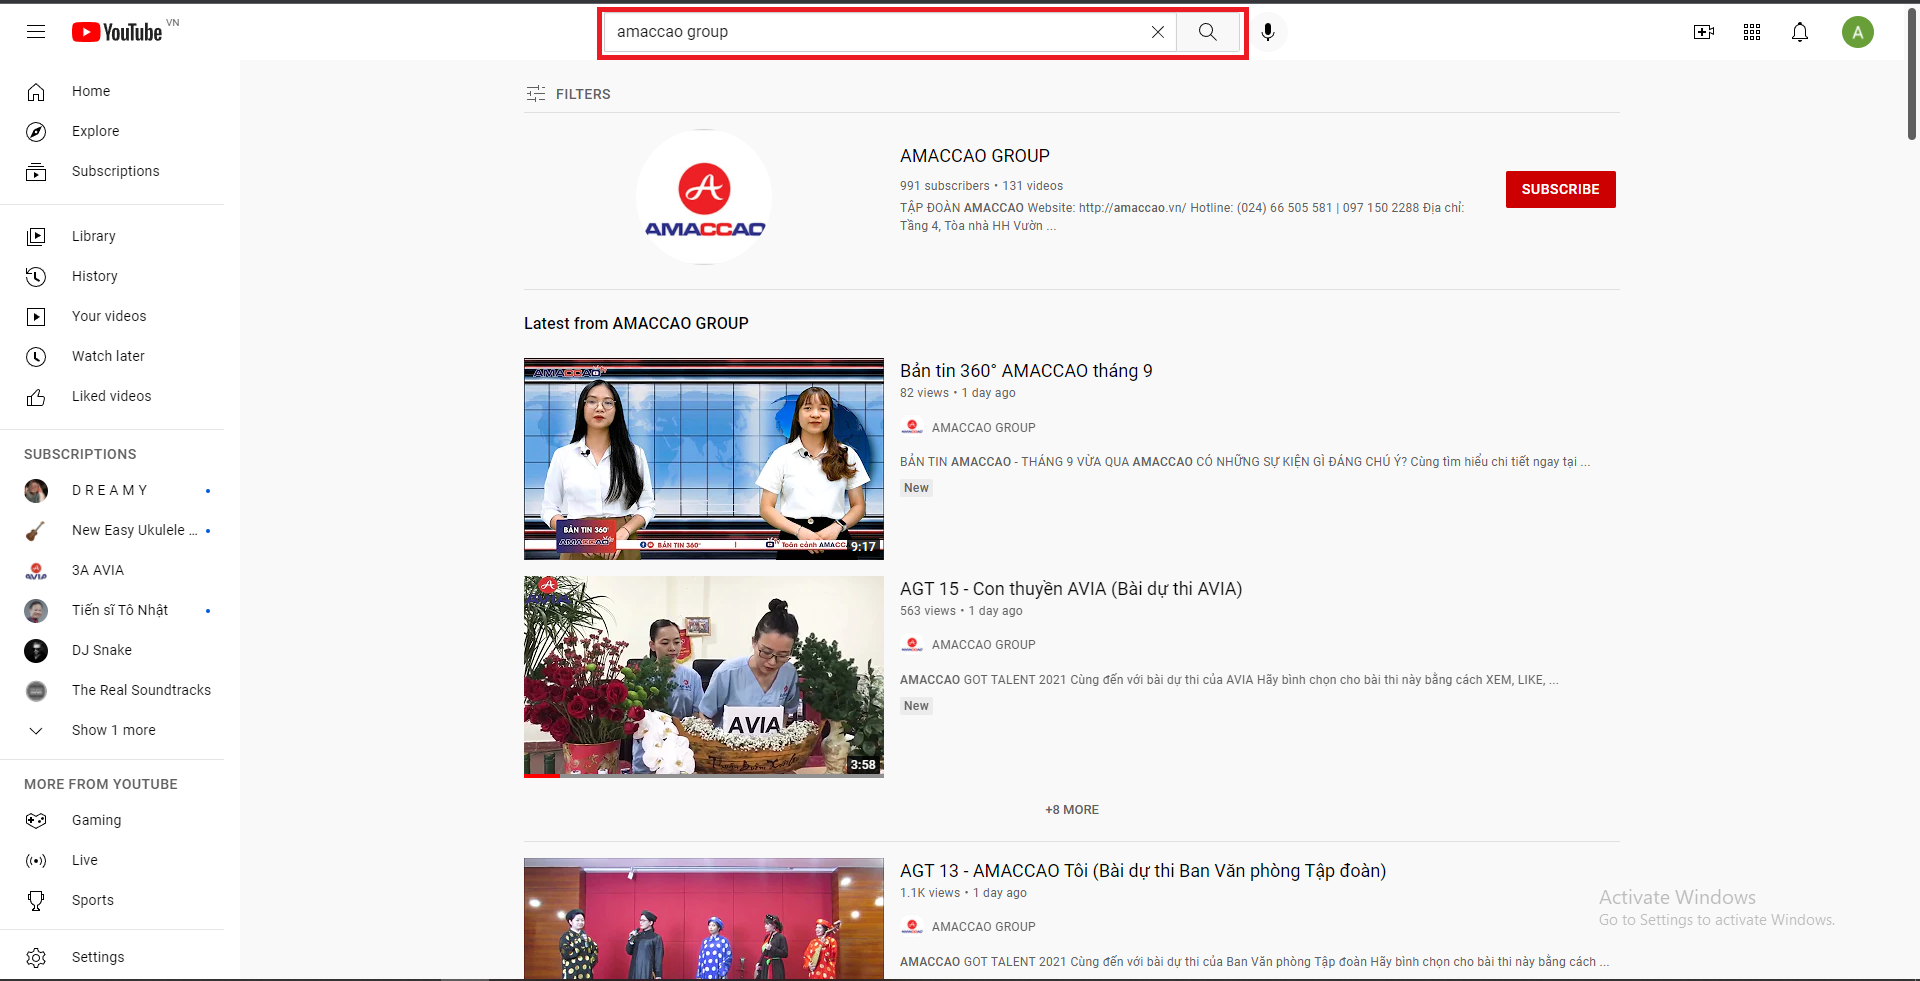This screenshot has height=981, width=1920.
Task: Click the 563 views • 1 day ago text
Action: pyautogui.click(x=961, y=611)
